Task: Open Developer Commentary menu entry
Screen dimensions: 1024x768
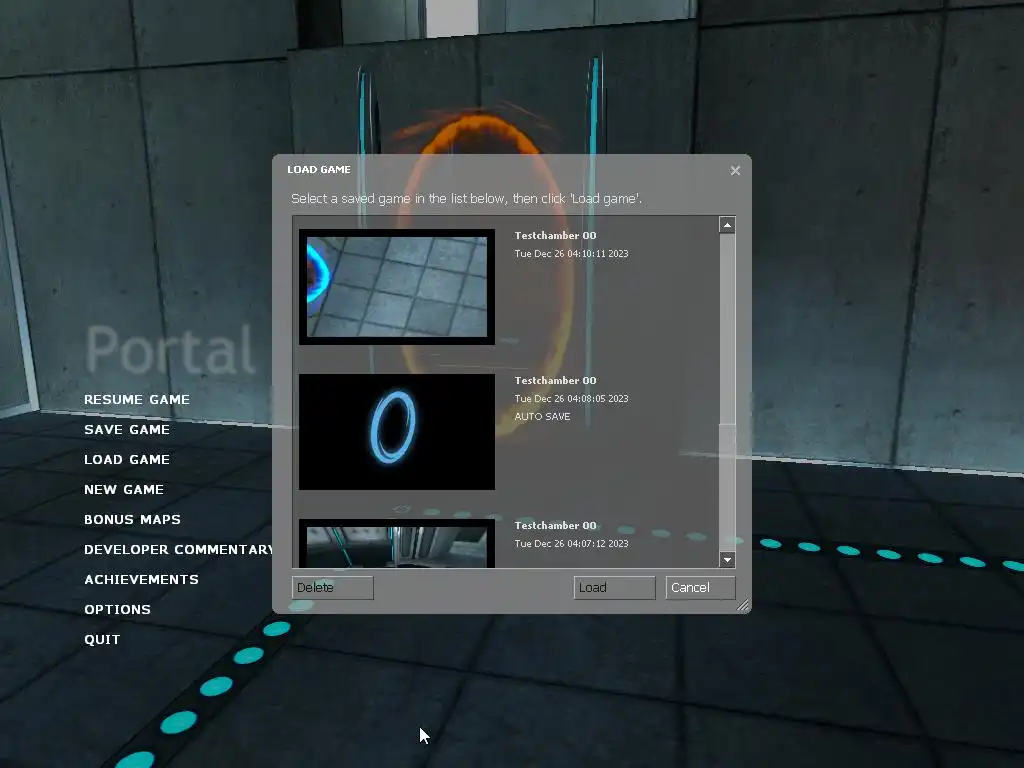Action: coord(178,550)
